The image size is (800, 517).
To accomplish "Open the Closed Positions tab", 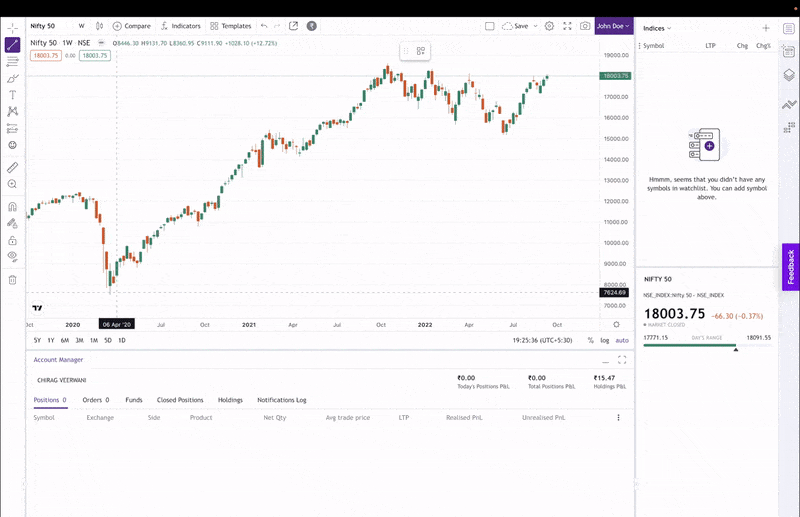I will tap(180, 400).
